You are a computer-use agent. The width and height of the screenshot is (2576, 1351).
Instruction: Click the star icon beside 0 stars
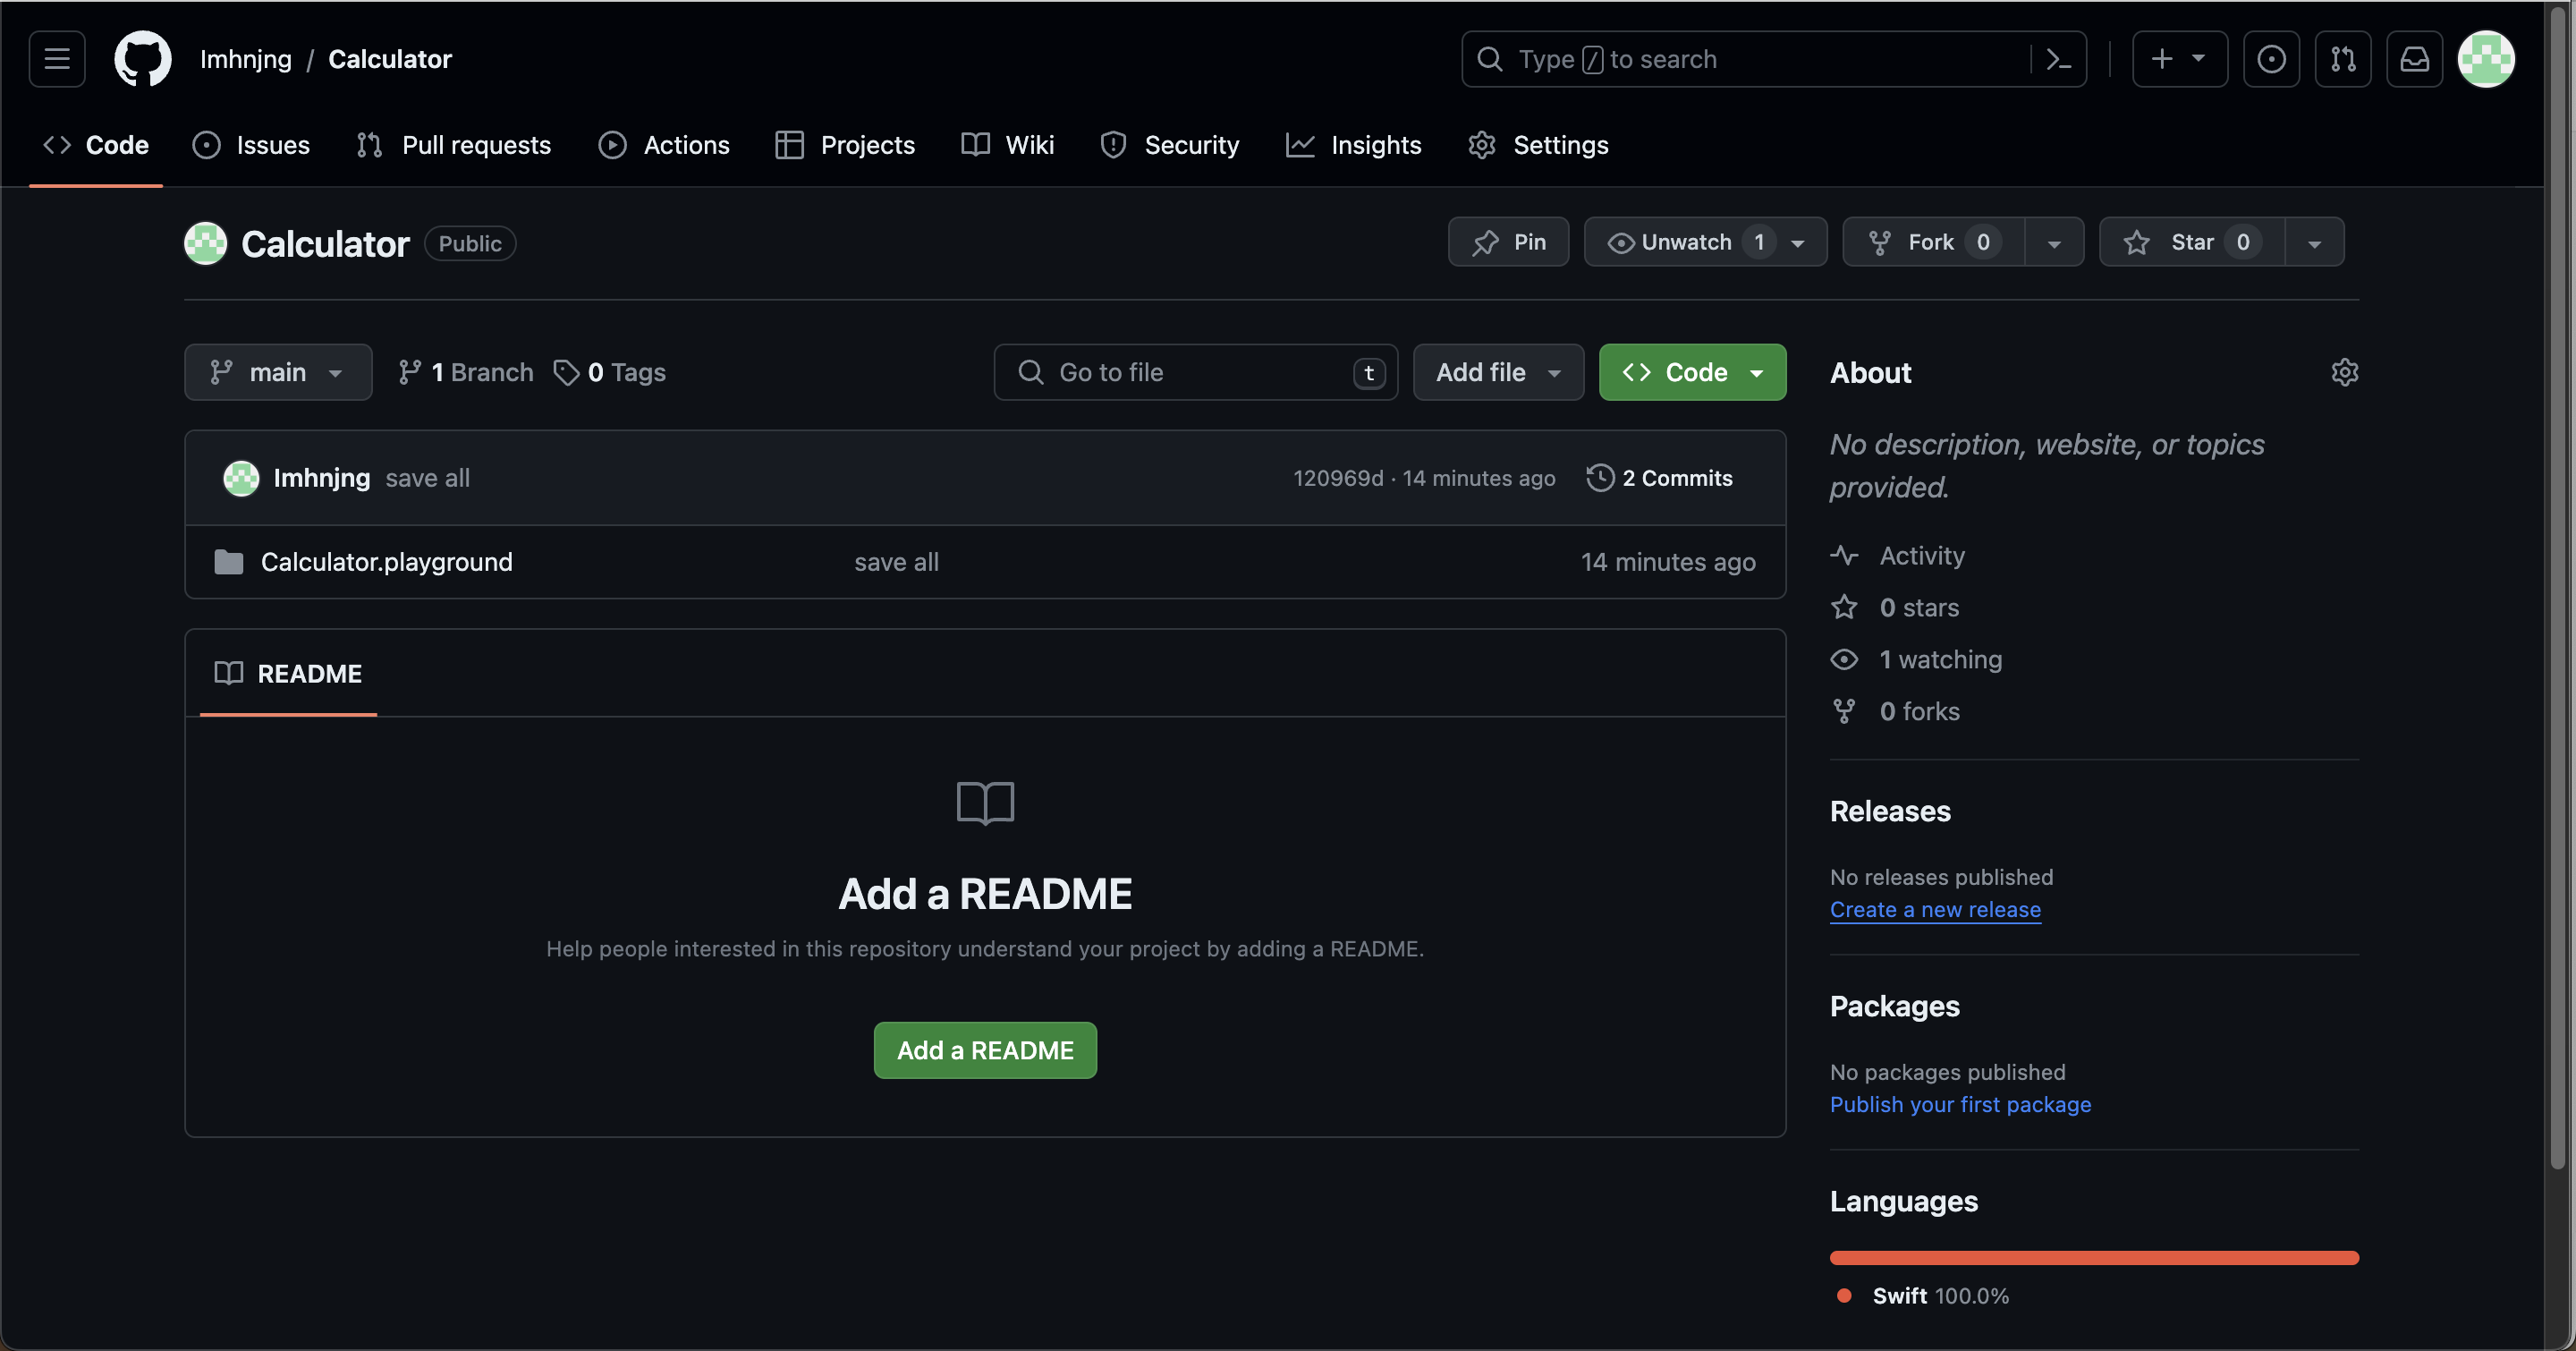[x=1844, y=607]
